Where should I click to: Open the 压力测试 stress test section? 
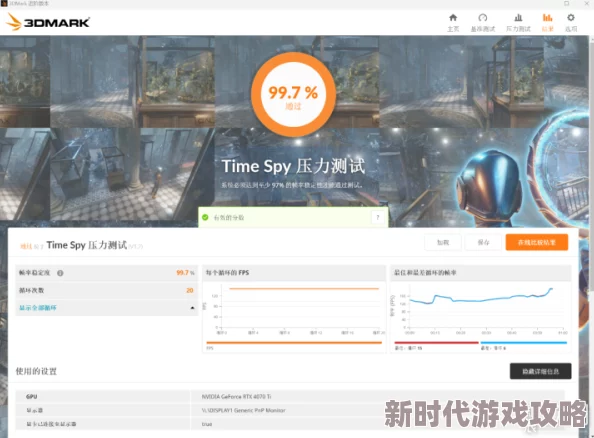tap(518, 22)
